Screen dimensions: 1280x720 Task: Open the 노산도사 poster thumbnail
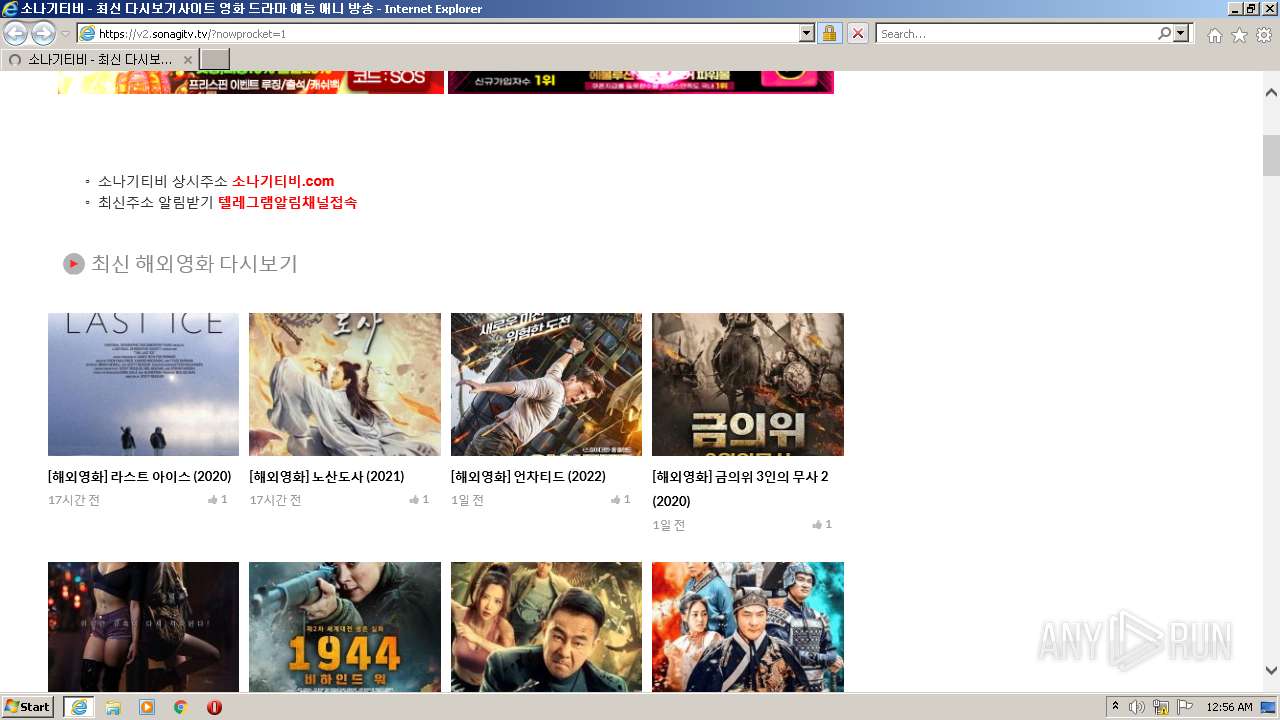click(345, 384)
